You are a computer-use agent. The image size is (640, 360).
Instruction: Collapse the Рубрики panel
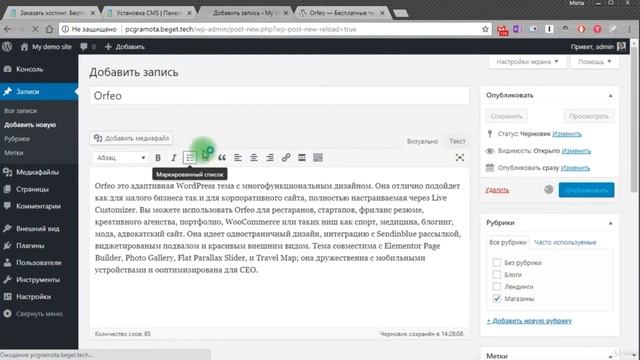(611, 223)
